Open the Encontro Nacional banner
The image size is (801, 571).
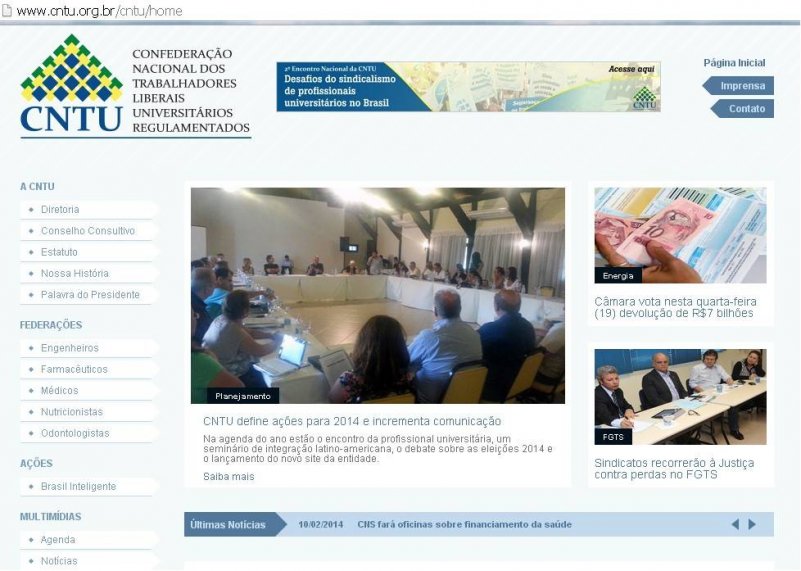click(468, 86)
